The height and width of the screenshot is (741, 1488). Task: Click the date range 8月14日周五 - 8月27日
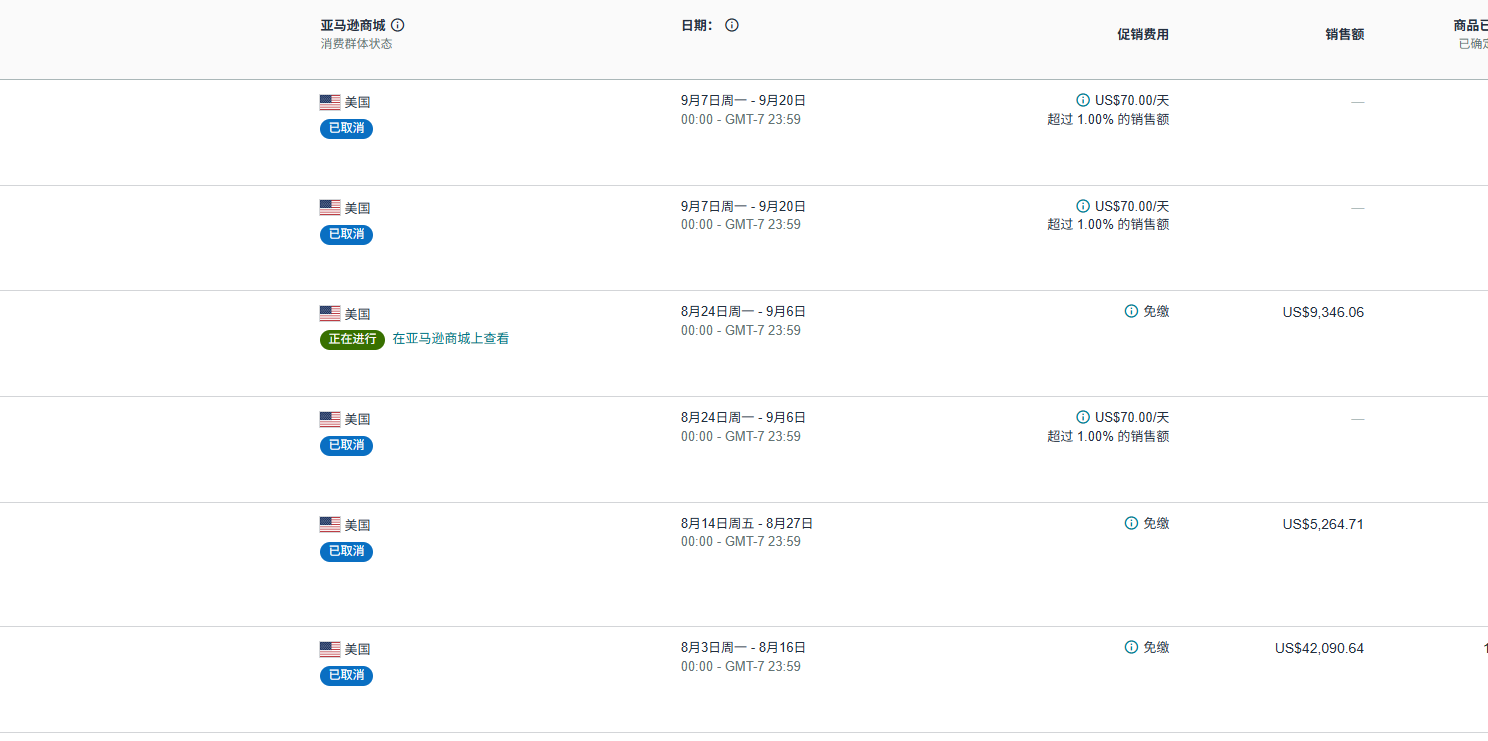pos(747,523)
